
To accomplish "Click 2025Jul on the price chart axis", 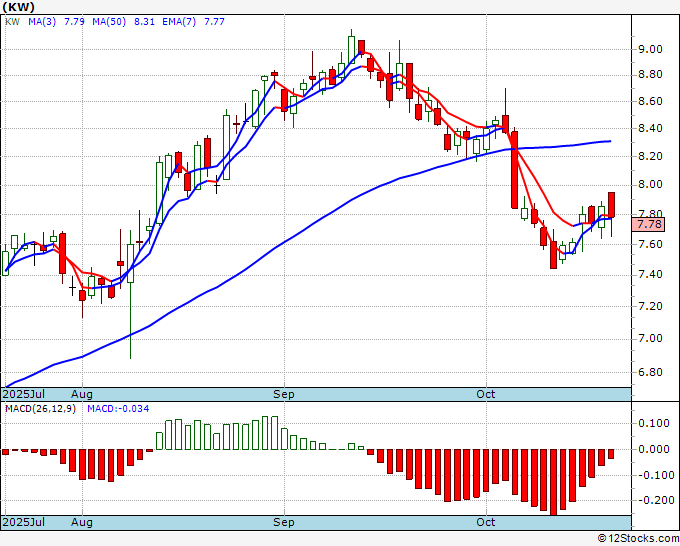I will tap(24, 394).
